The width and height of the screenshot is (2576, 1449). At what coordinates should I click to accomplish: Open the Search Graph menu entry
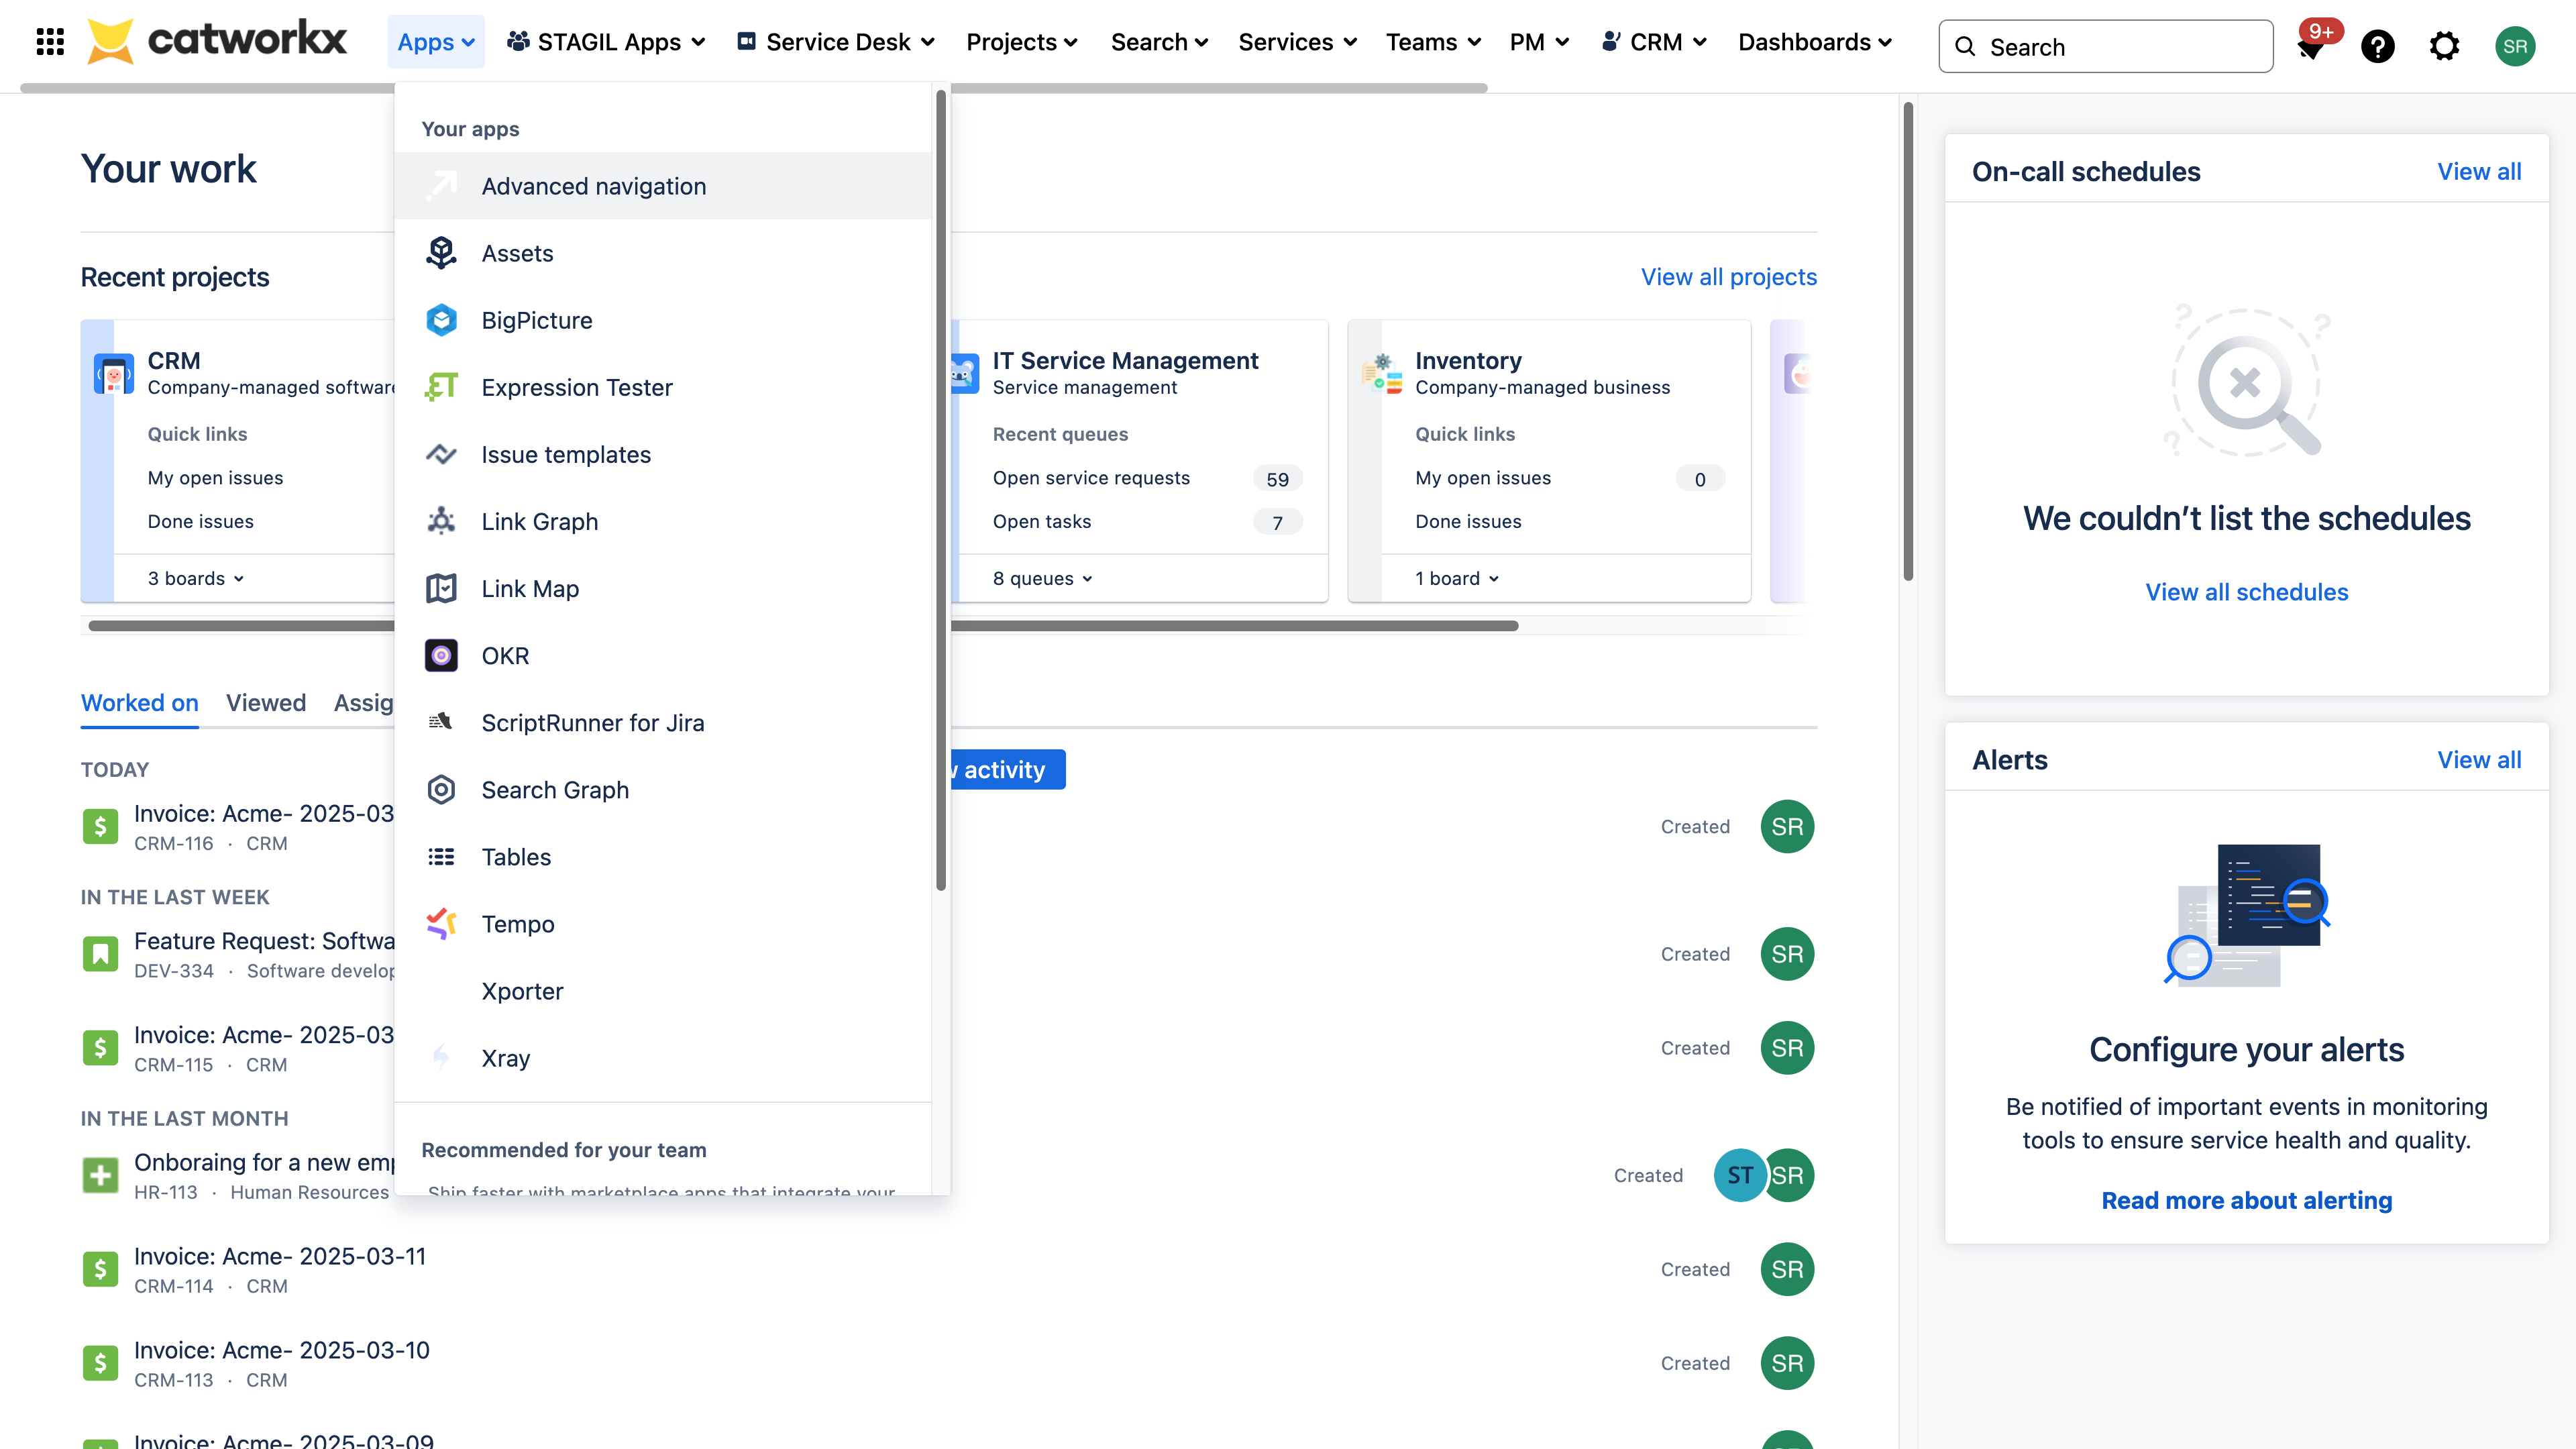663,789
